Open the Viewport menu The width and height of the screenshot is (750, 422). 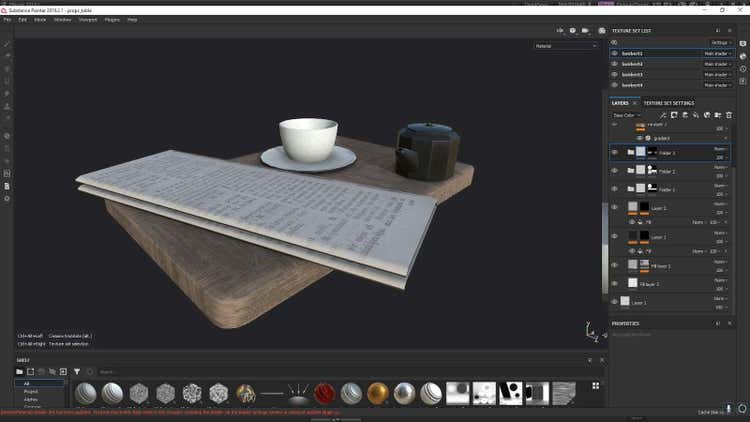coord(88,20)
